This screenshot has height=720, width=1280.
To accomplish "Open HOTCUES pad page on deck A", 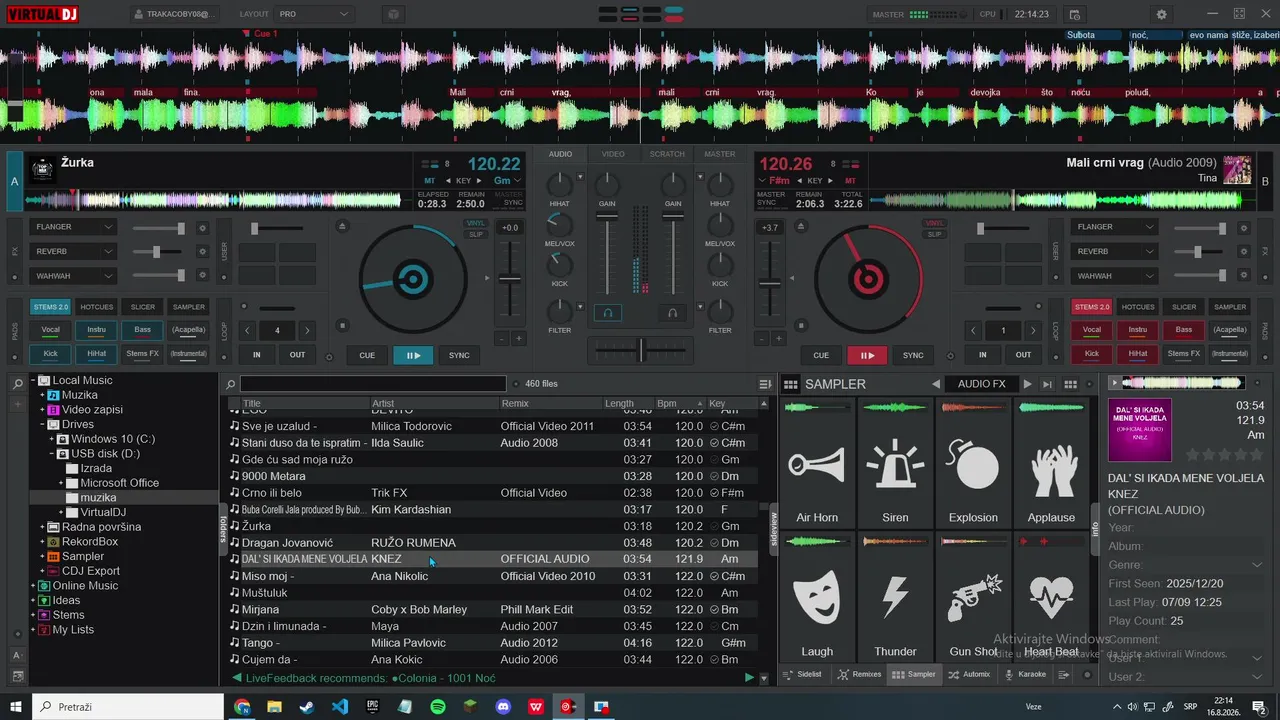I will [x=96, y=307].
